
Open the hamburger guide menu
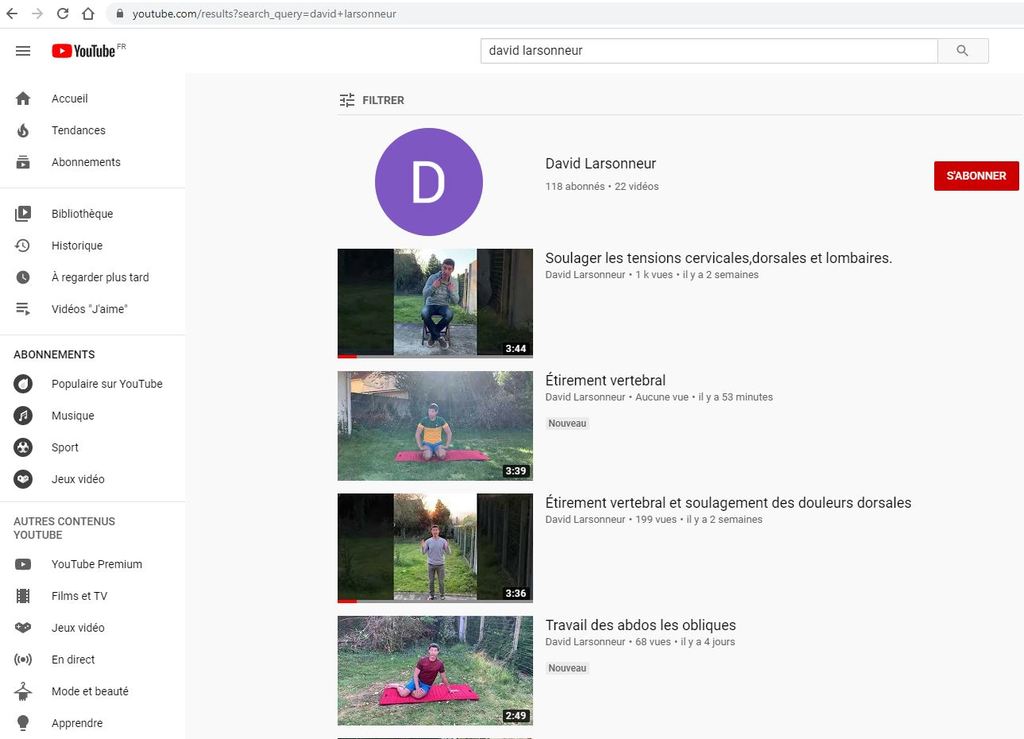click(x=23, y=51)
